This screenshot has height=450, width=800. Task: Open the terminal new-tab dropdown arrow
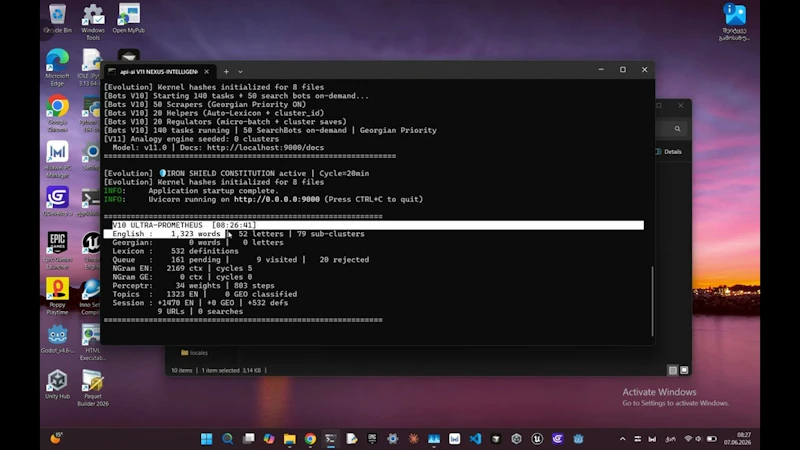[x=240, y=72]
